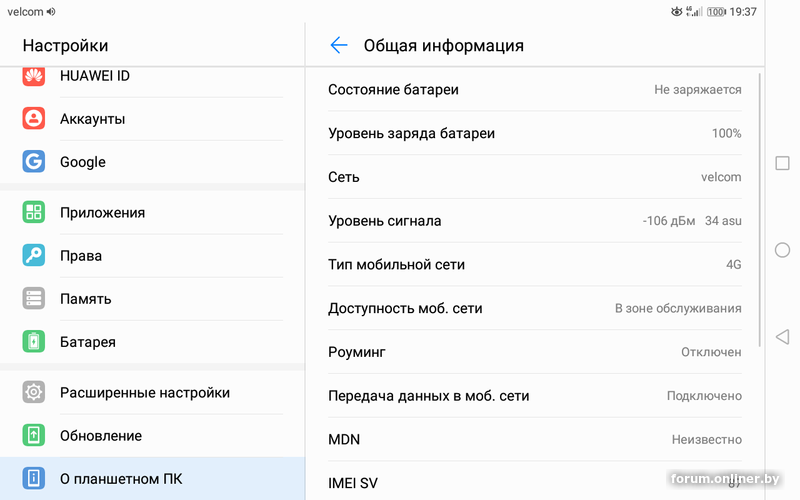The image size is (800, 500).
Task: Open the Батарея settings entry
Action: pyautogui.click(x=153, y=341)
